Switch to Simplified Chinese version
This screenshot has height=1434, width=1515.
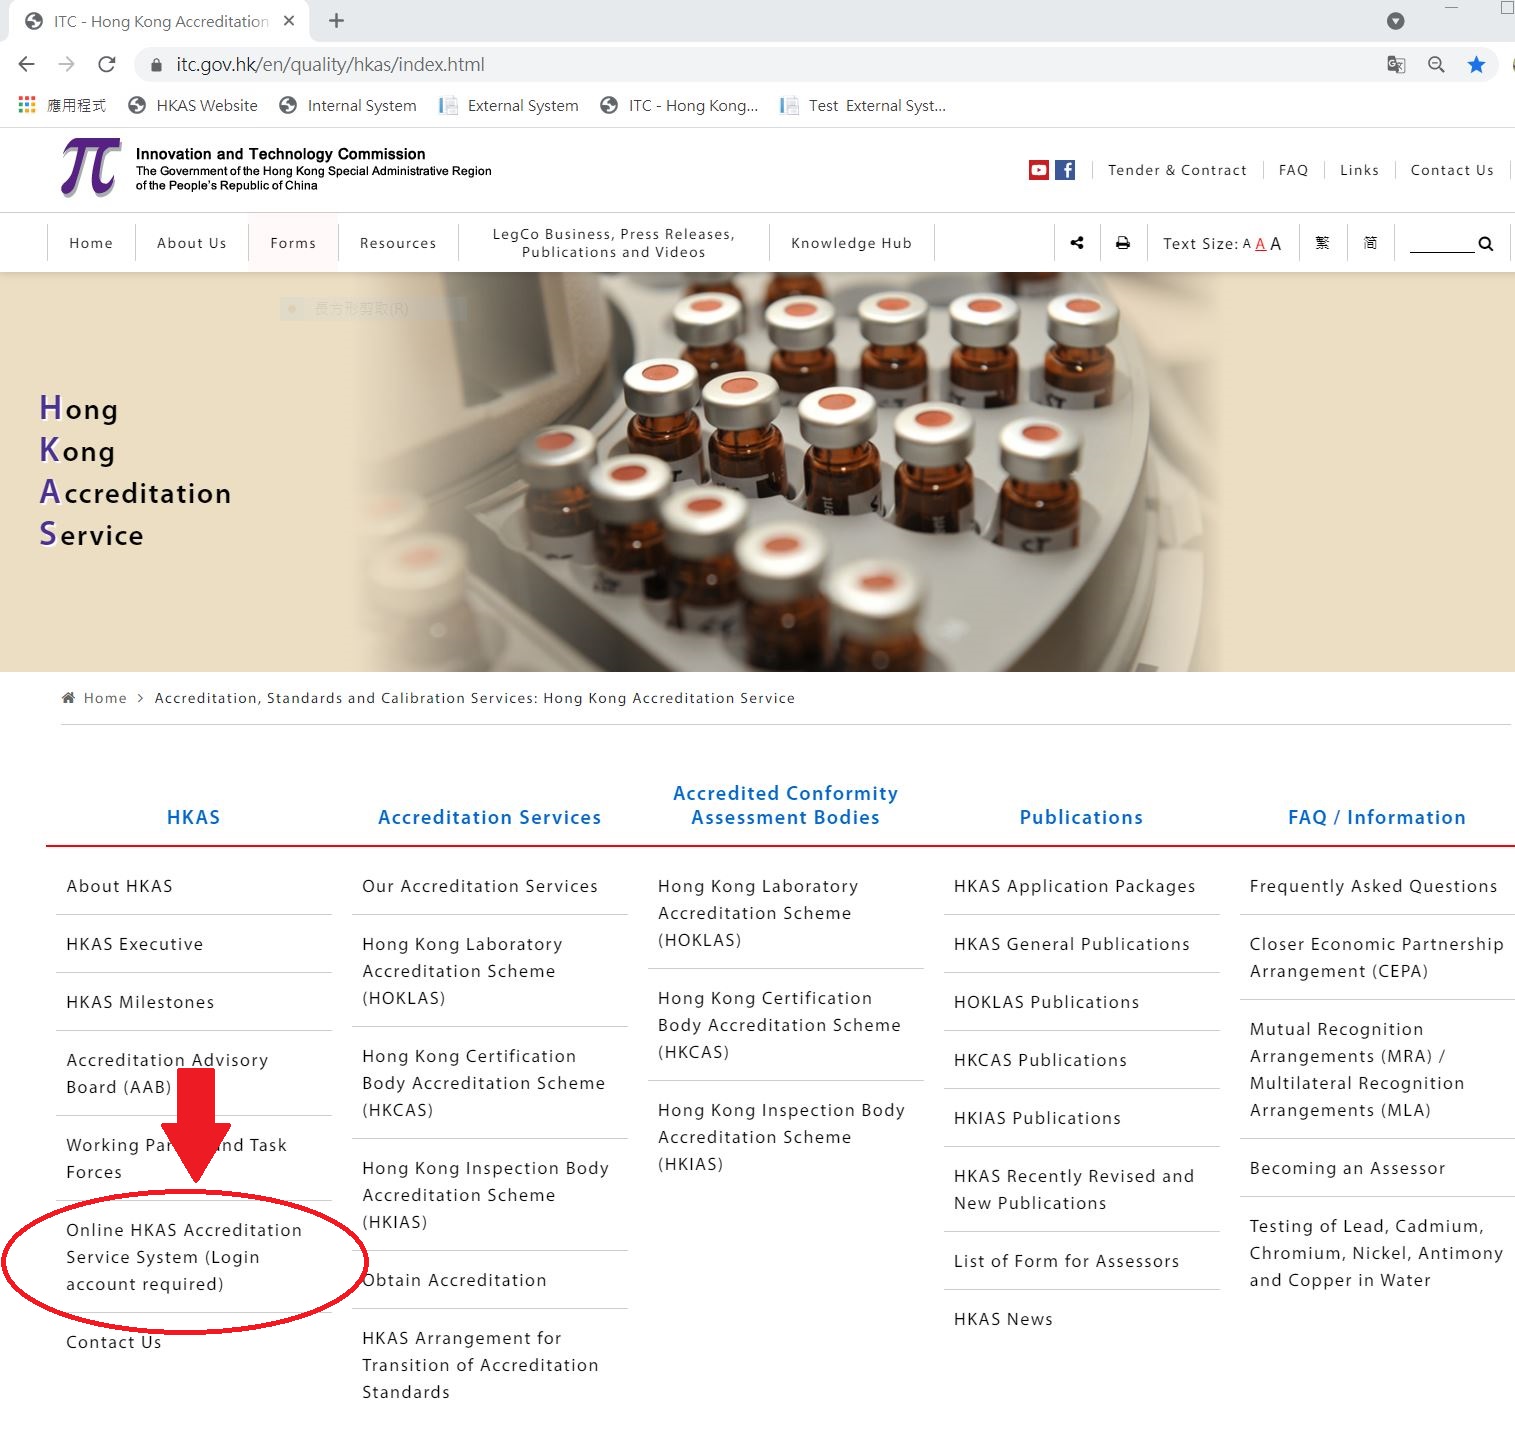tap(1370, 243)
